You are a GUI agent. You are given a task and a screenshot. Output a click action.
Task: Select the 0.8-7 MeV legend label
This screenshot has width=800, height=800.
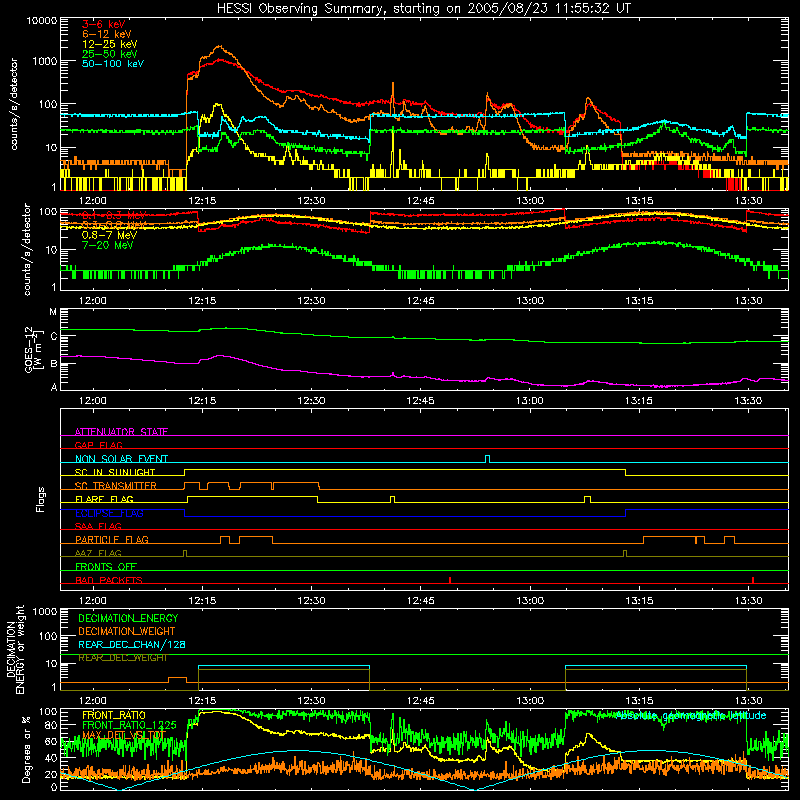(109, 235)
